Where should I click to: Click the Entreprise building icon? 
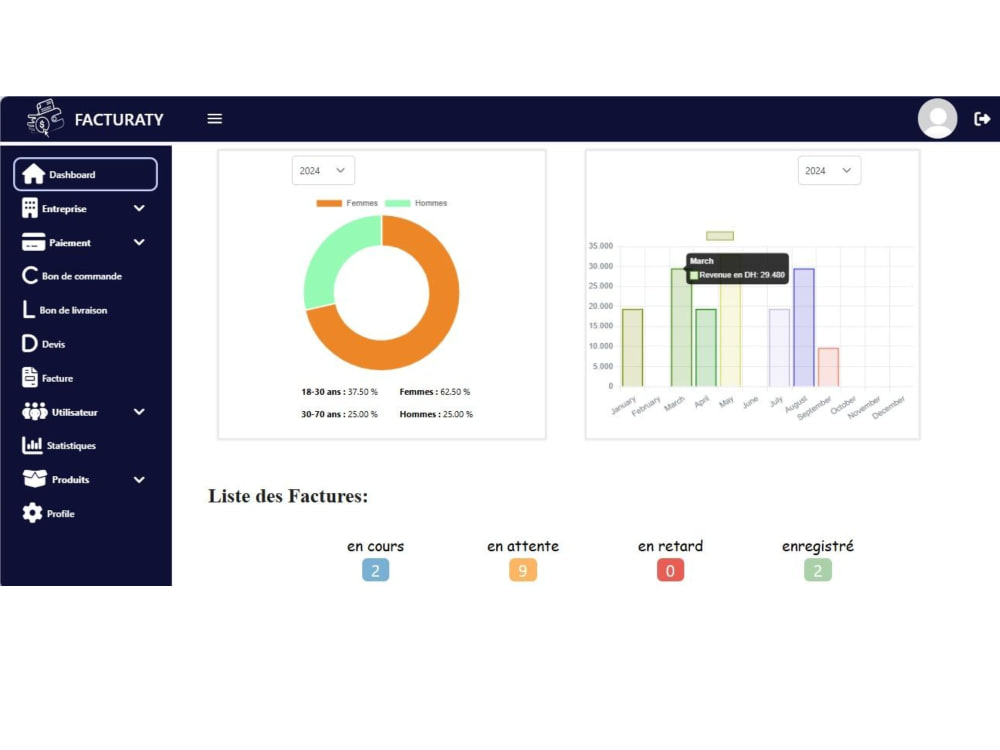(x=29, y=208)
